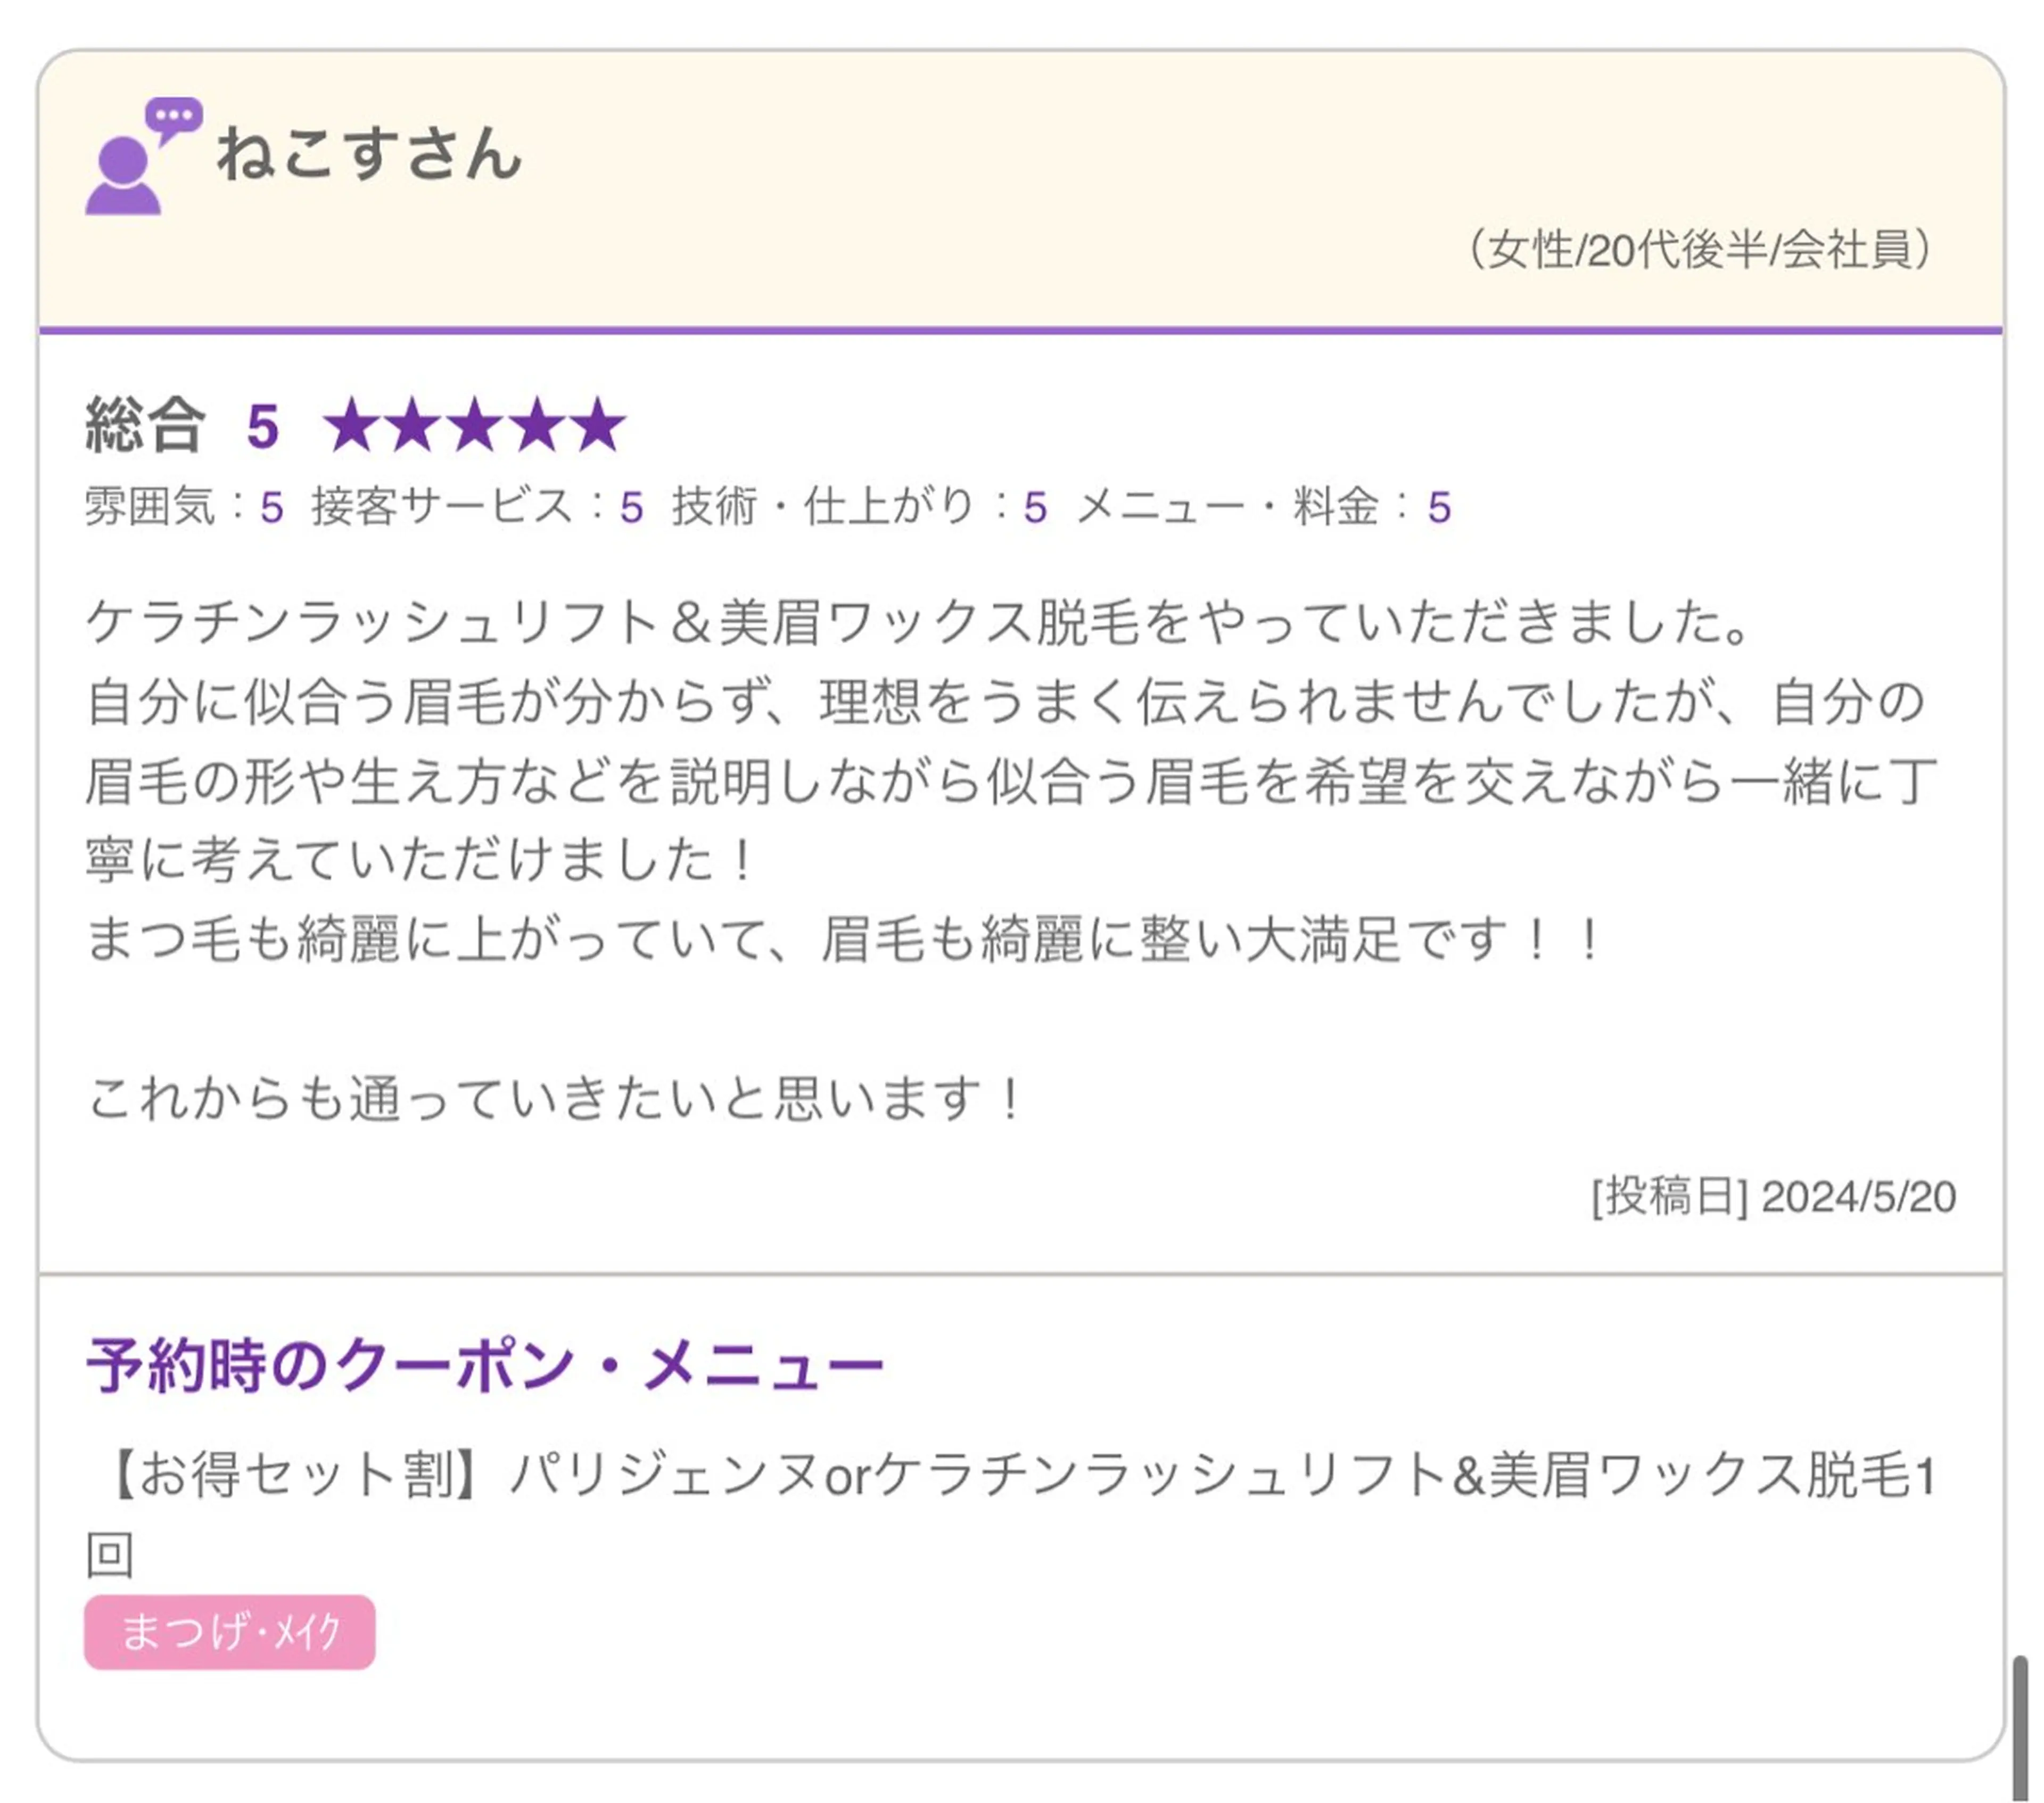Click the middle star of the rating row
Screen dimensions: 2044x1803
coord(476,425)
